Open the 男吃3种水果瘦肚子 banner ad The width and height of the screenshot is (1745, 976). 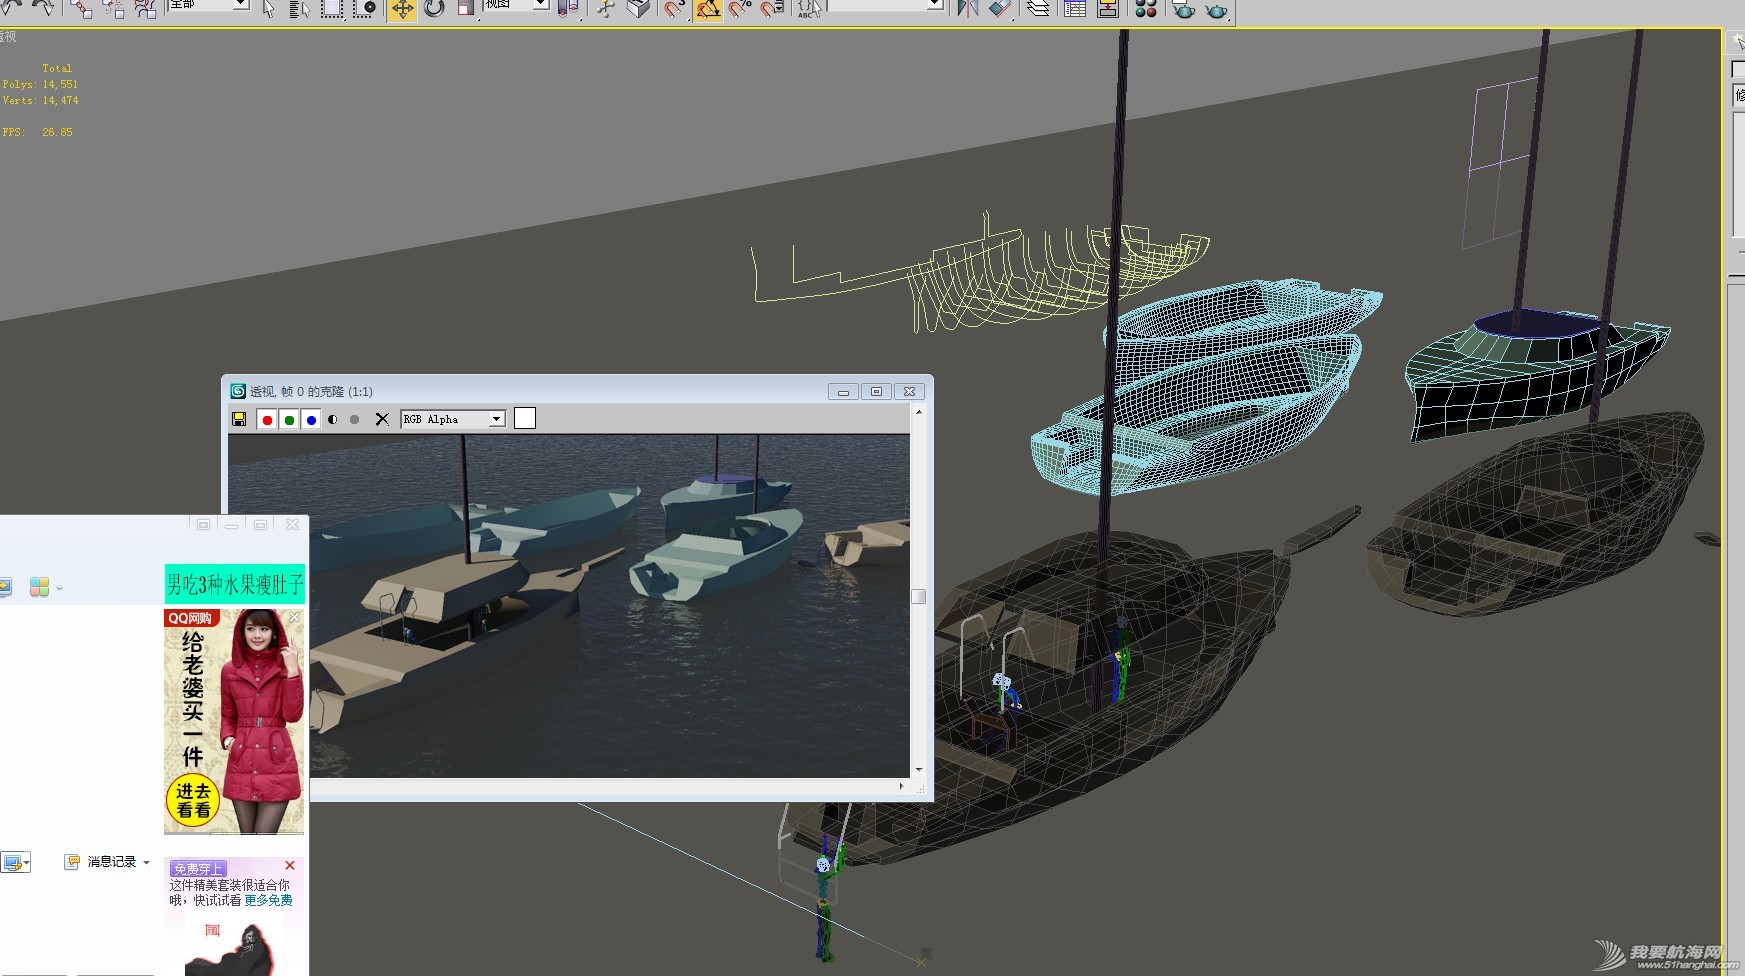point(235,584)
